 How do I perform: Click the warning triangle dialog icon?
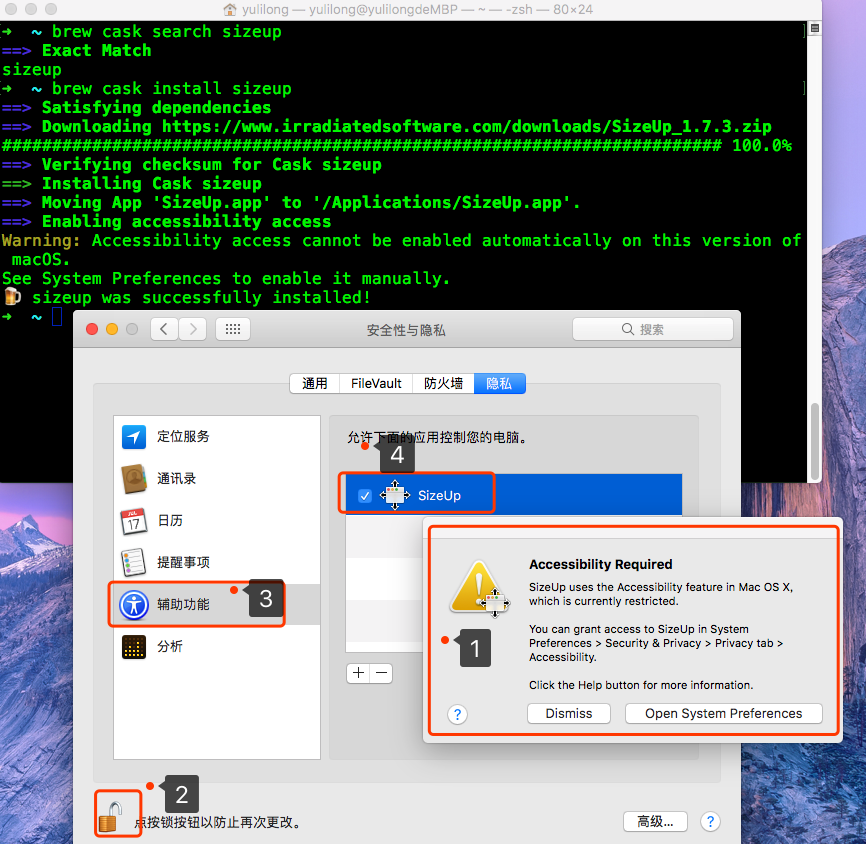479,589
